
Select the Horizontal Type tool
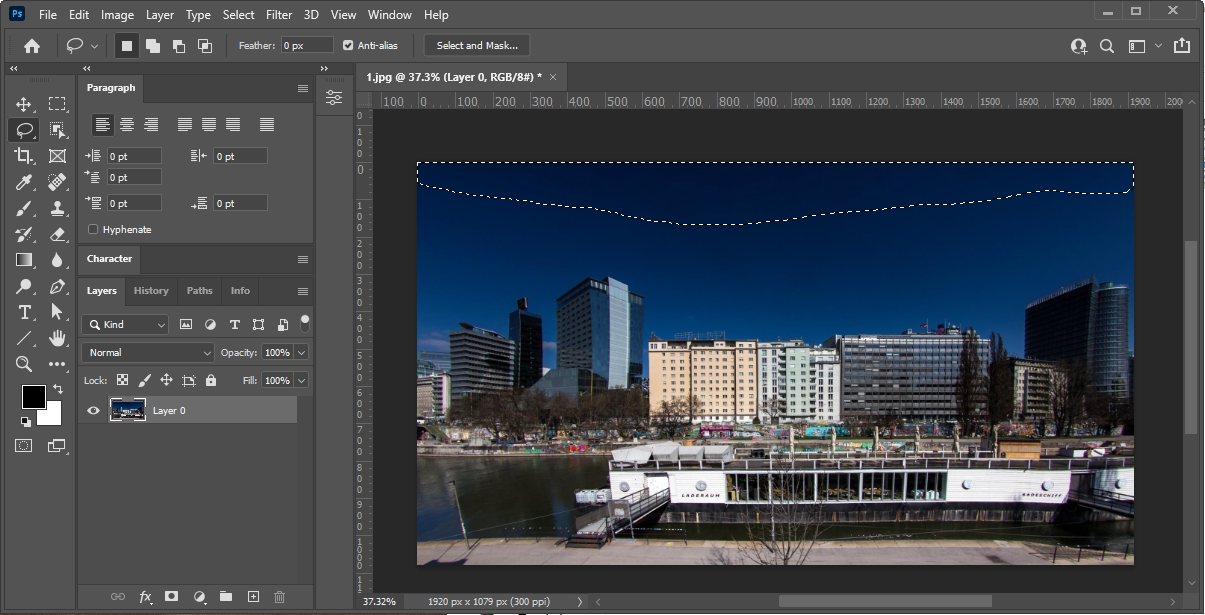[24, 312]
